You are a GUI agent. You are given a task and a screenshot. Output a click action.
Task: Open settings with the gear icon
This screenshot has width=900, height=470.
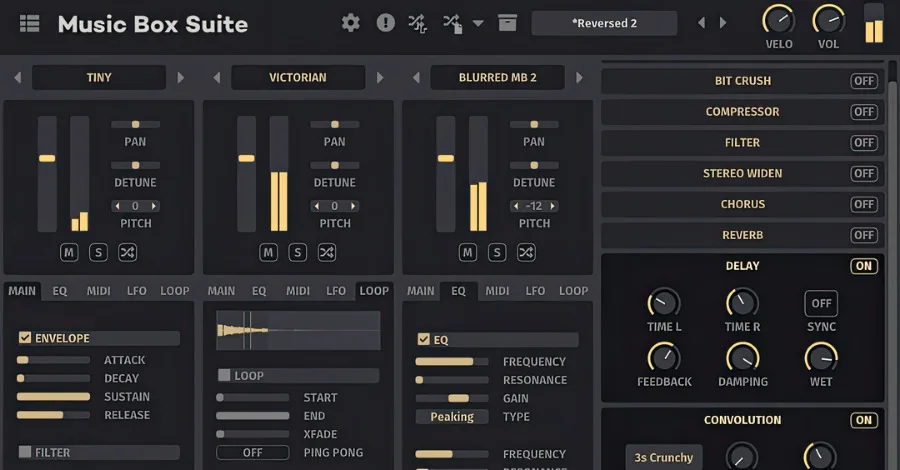click(351, 23)
